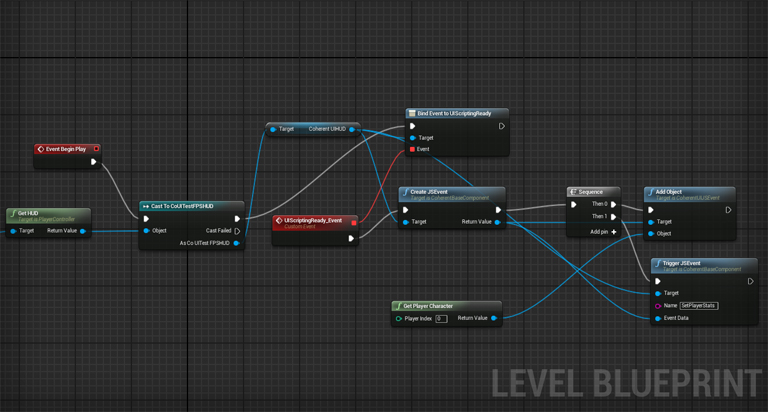Screen dimensions: 768x412
Task: Click the SetPlayerStats Name text field
Action: [x=699, y=305]
